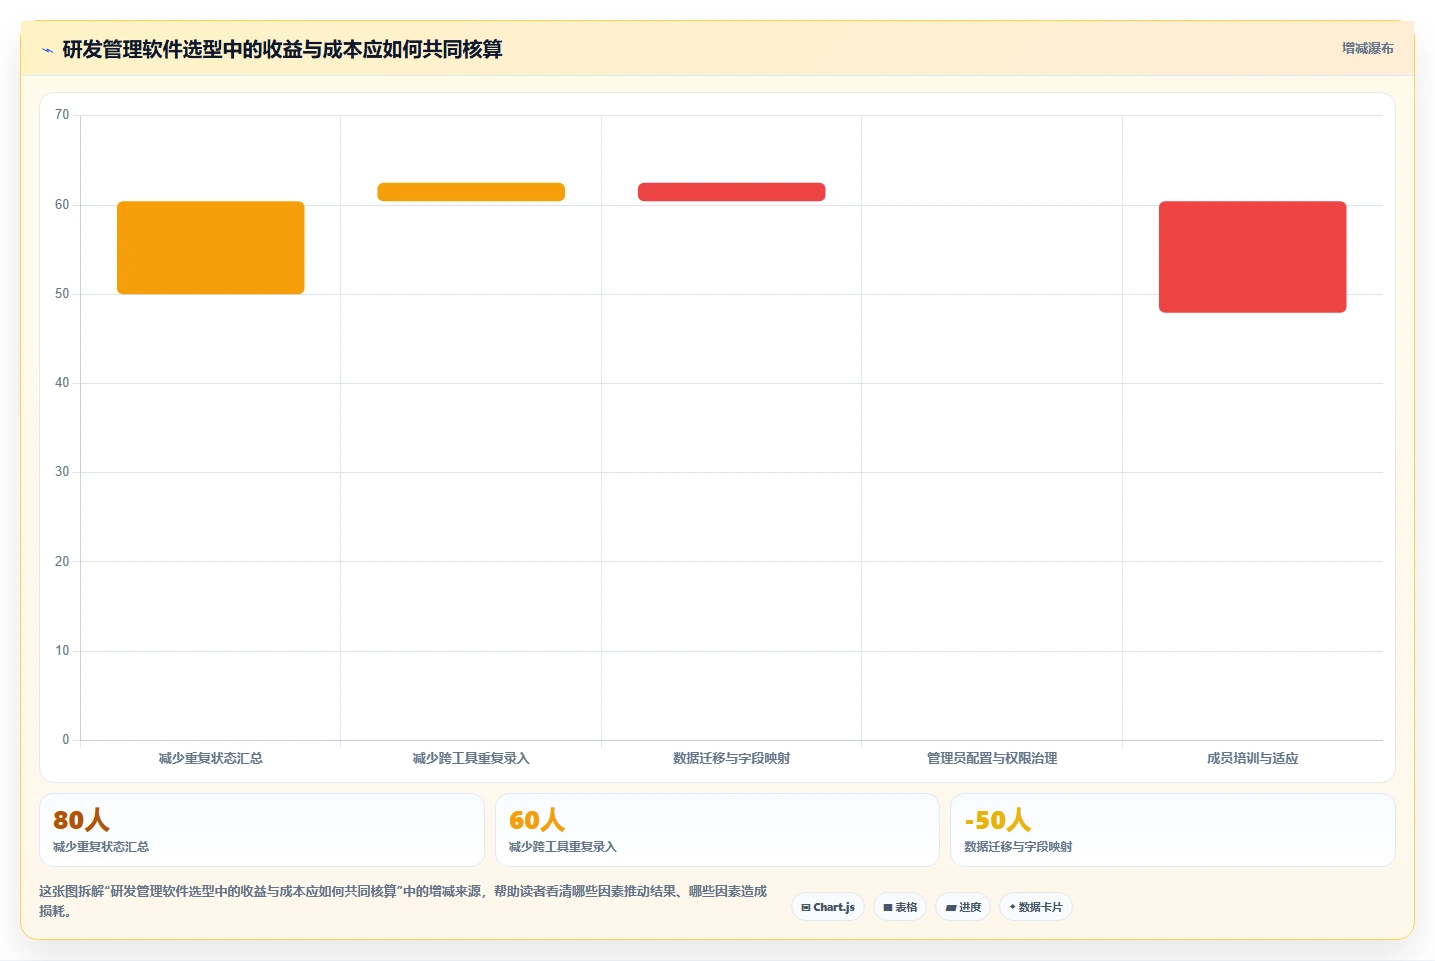
Task: Click the 80人 data card
Action: pyautogui.click(x=262, y=830)
